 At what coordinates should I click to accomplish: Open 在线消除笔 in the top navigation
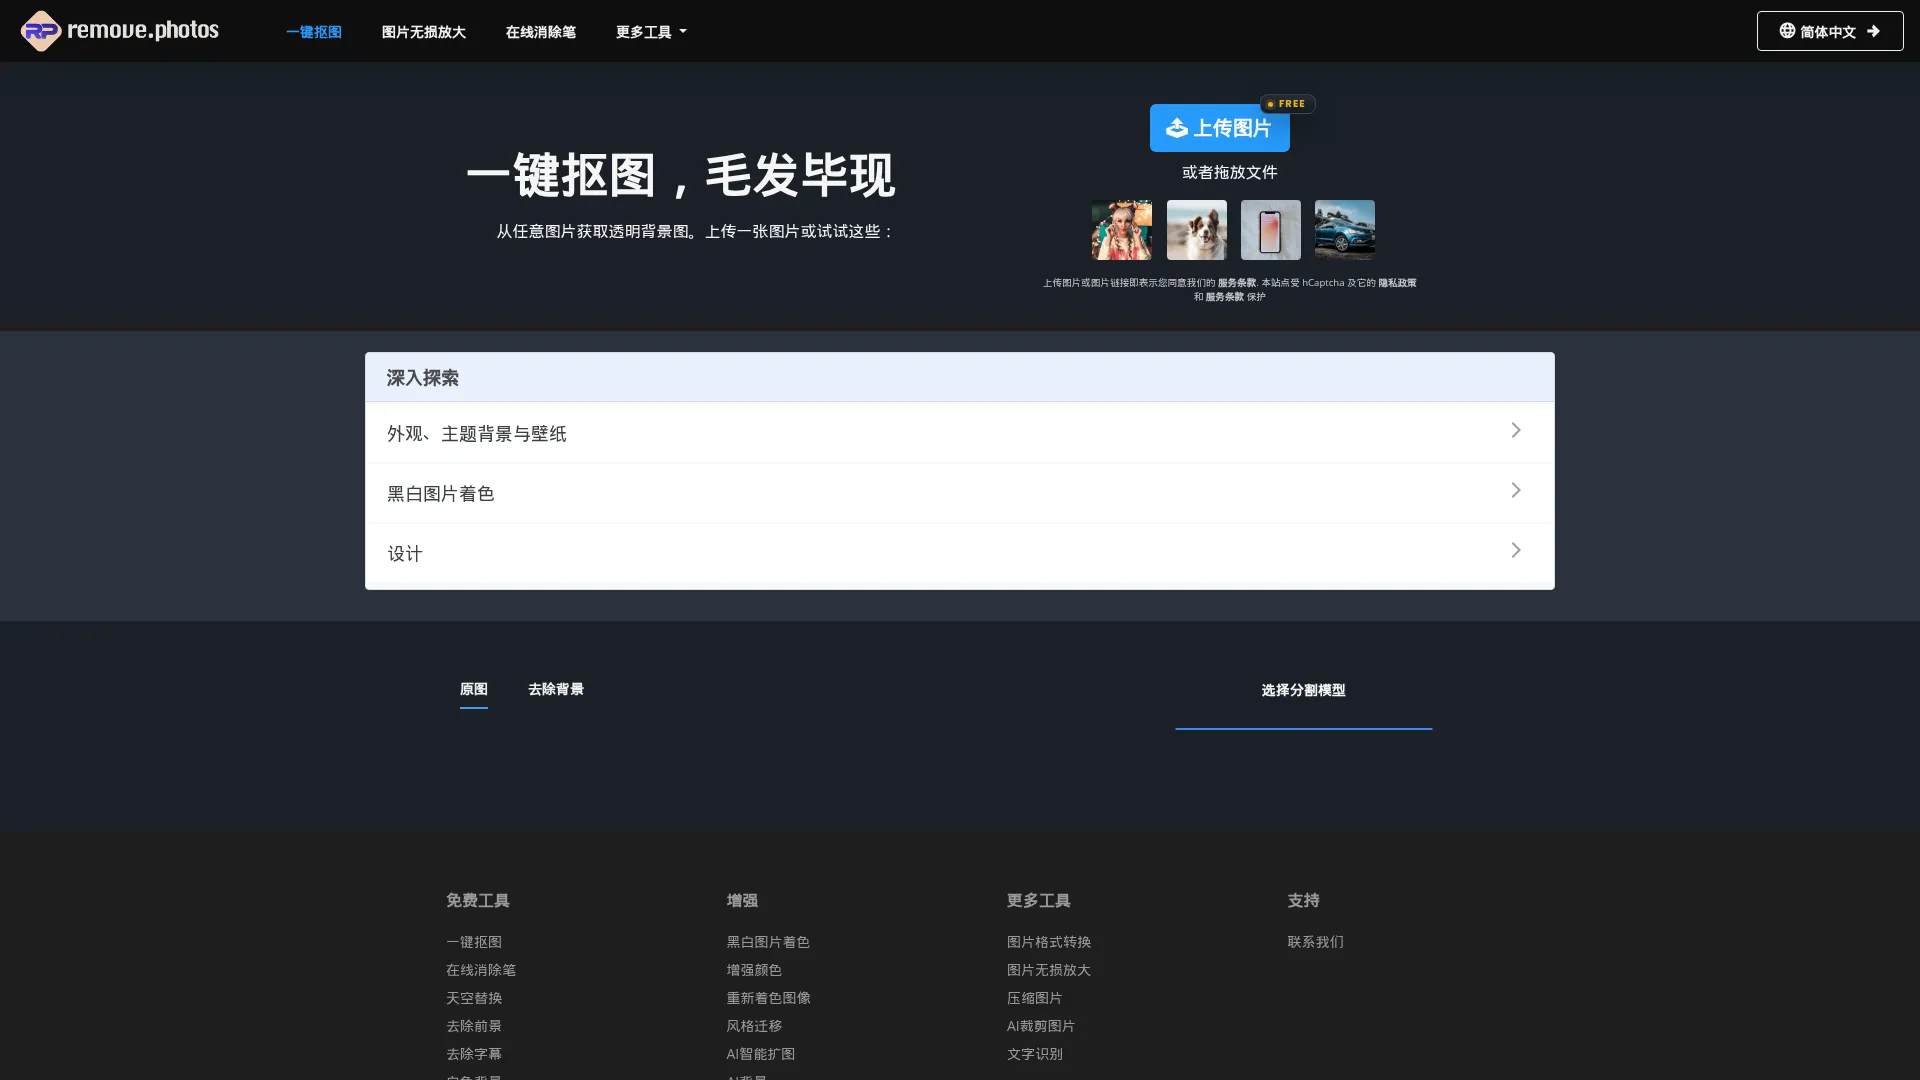tap(541, 32)
